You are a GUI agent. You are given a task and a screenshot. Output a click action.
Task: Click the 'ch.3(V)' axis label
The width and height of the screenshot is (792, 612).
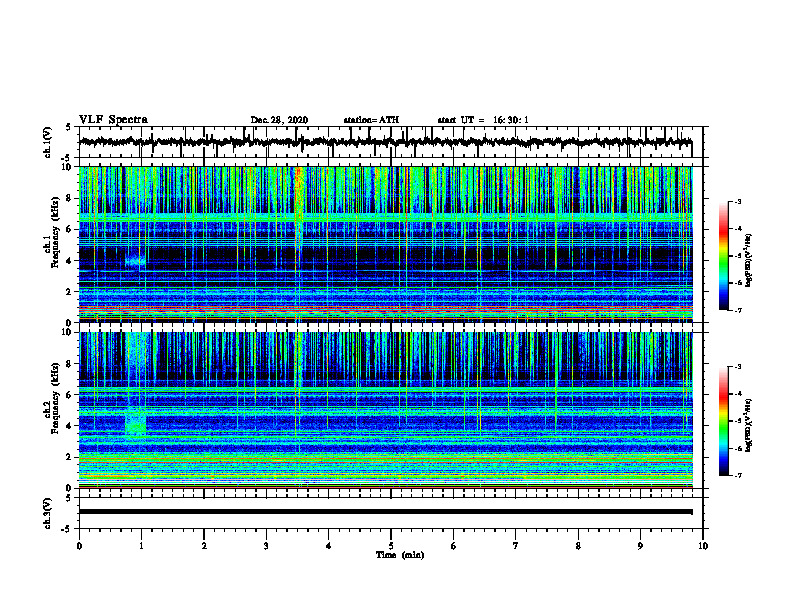47,513
